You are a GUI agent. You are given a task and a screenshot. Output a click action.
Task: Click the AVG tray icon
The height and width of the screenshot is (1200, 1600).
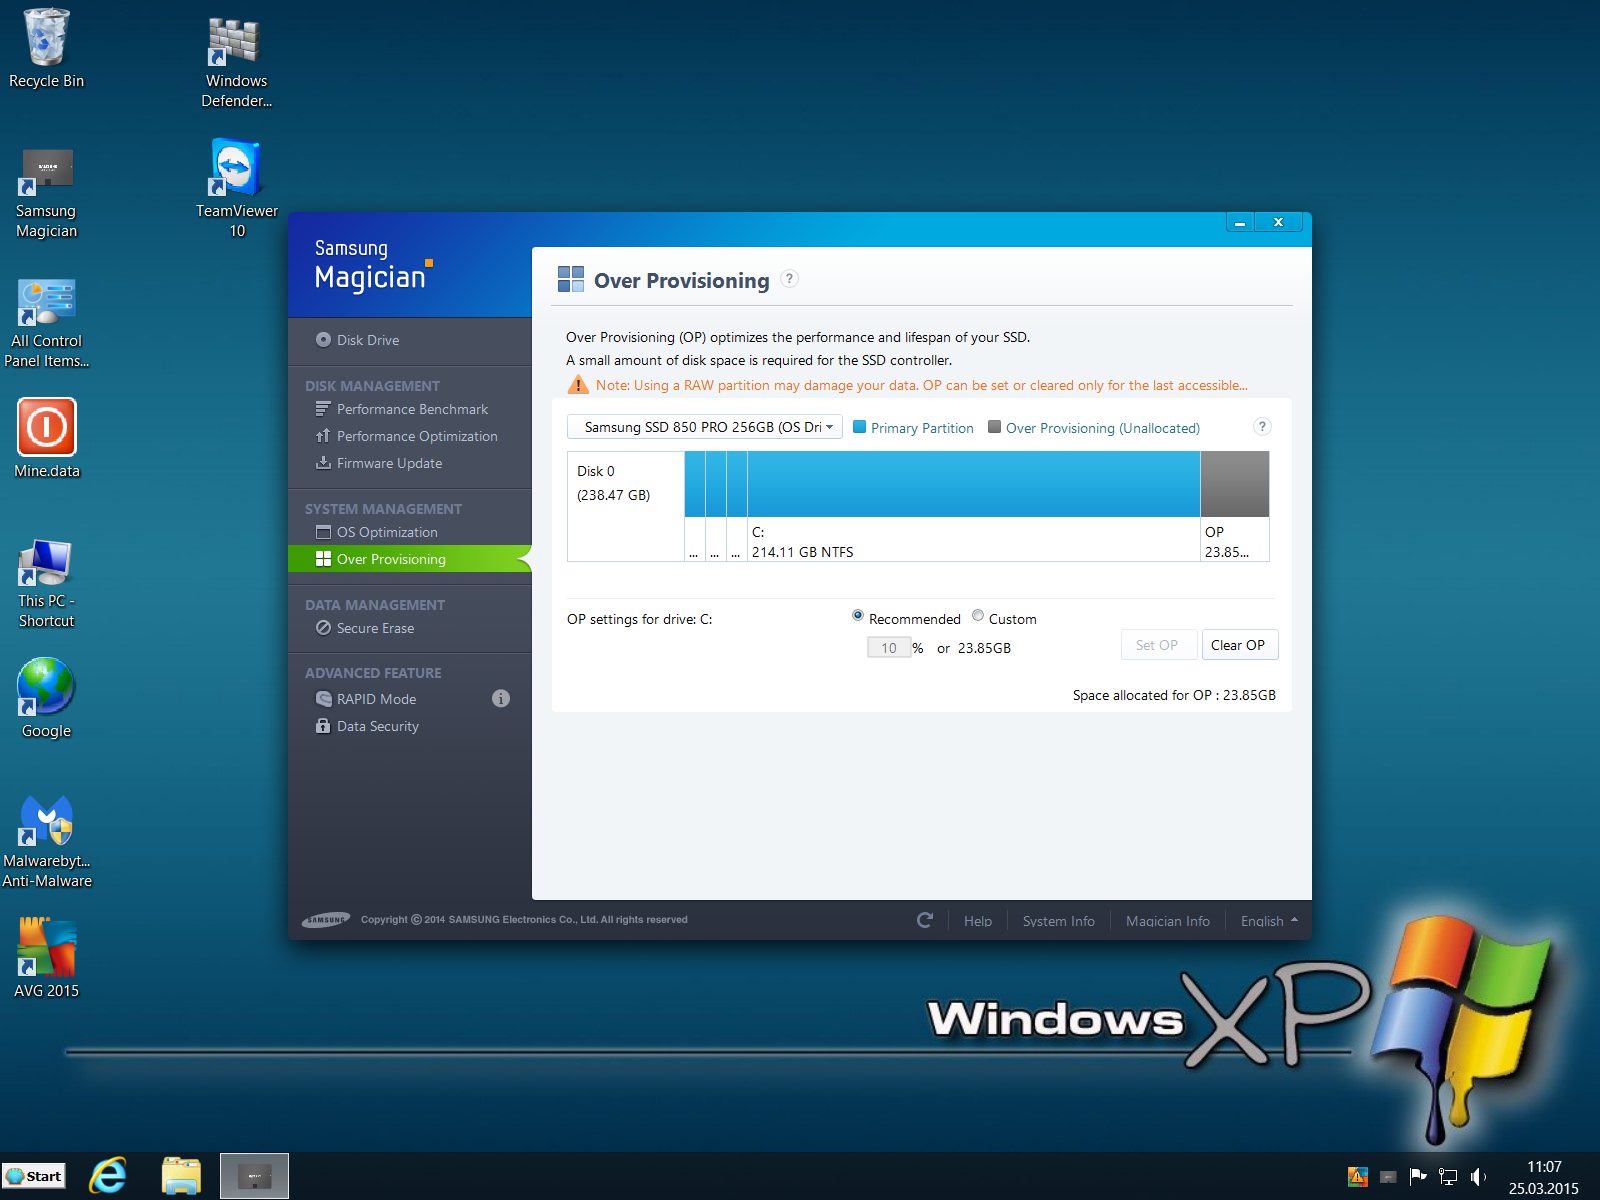point(1357,1176)
